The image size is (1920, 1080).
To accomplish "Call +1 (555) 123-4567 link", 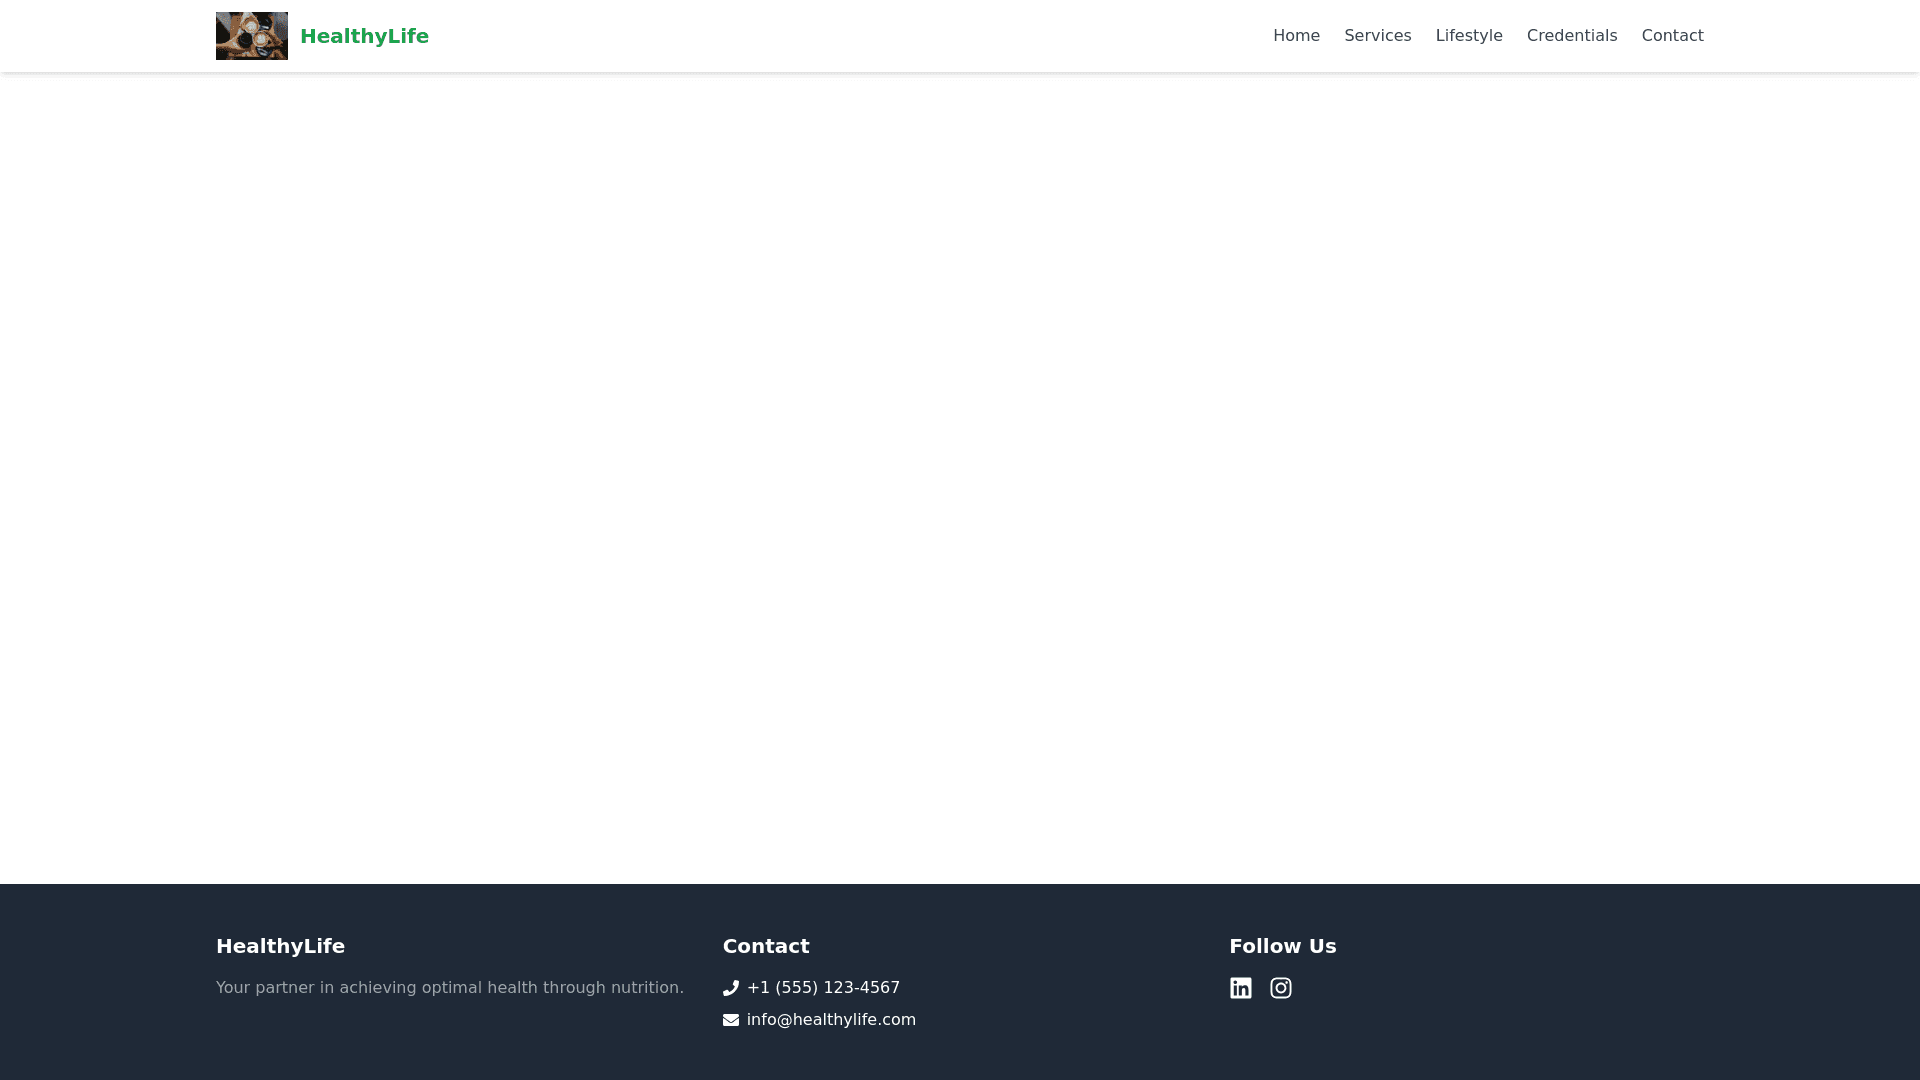I will coord(823,987).
